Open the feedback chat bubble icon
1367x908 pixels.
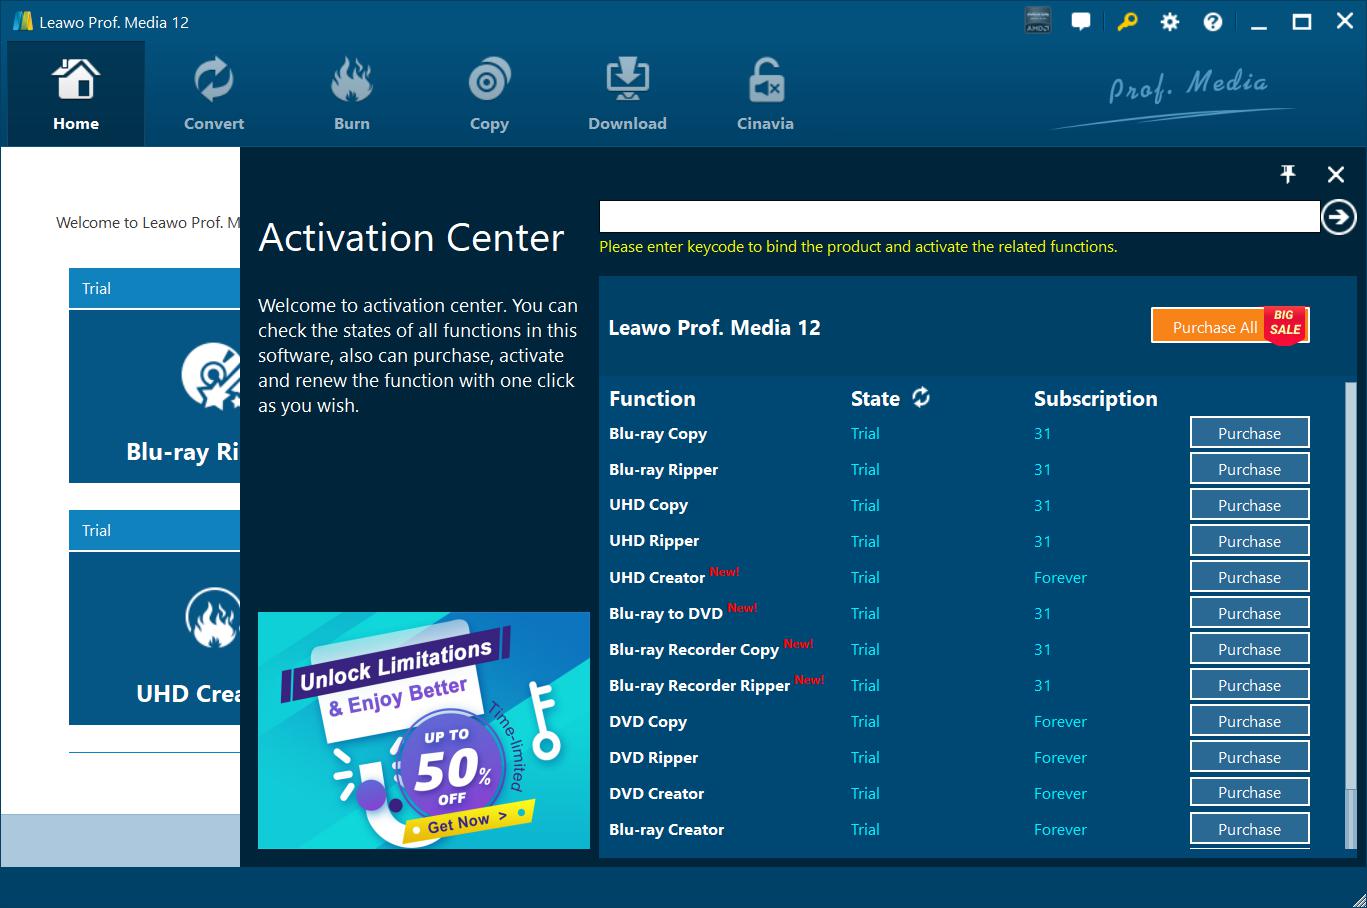coord(1081,21)
